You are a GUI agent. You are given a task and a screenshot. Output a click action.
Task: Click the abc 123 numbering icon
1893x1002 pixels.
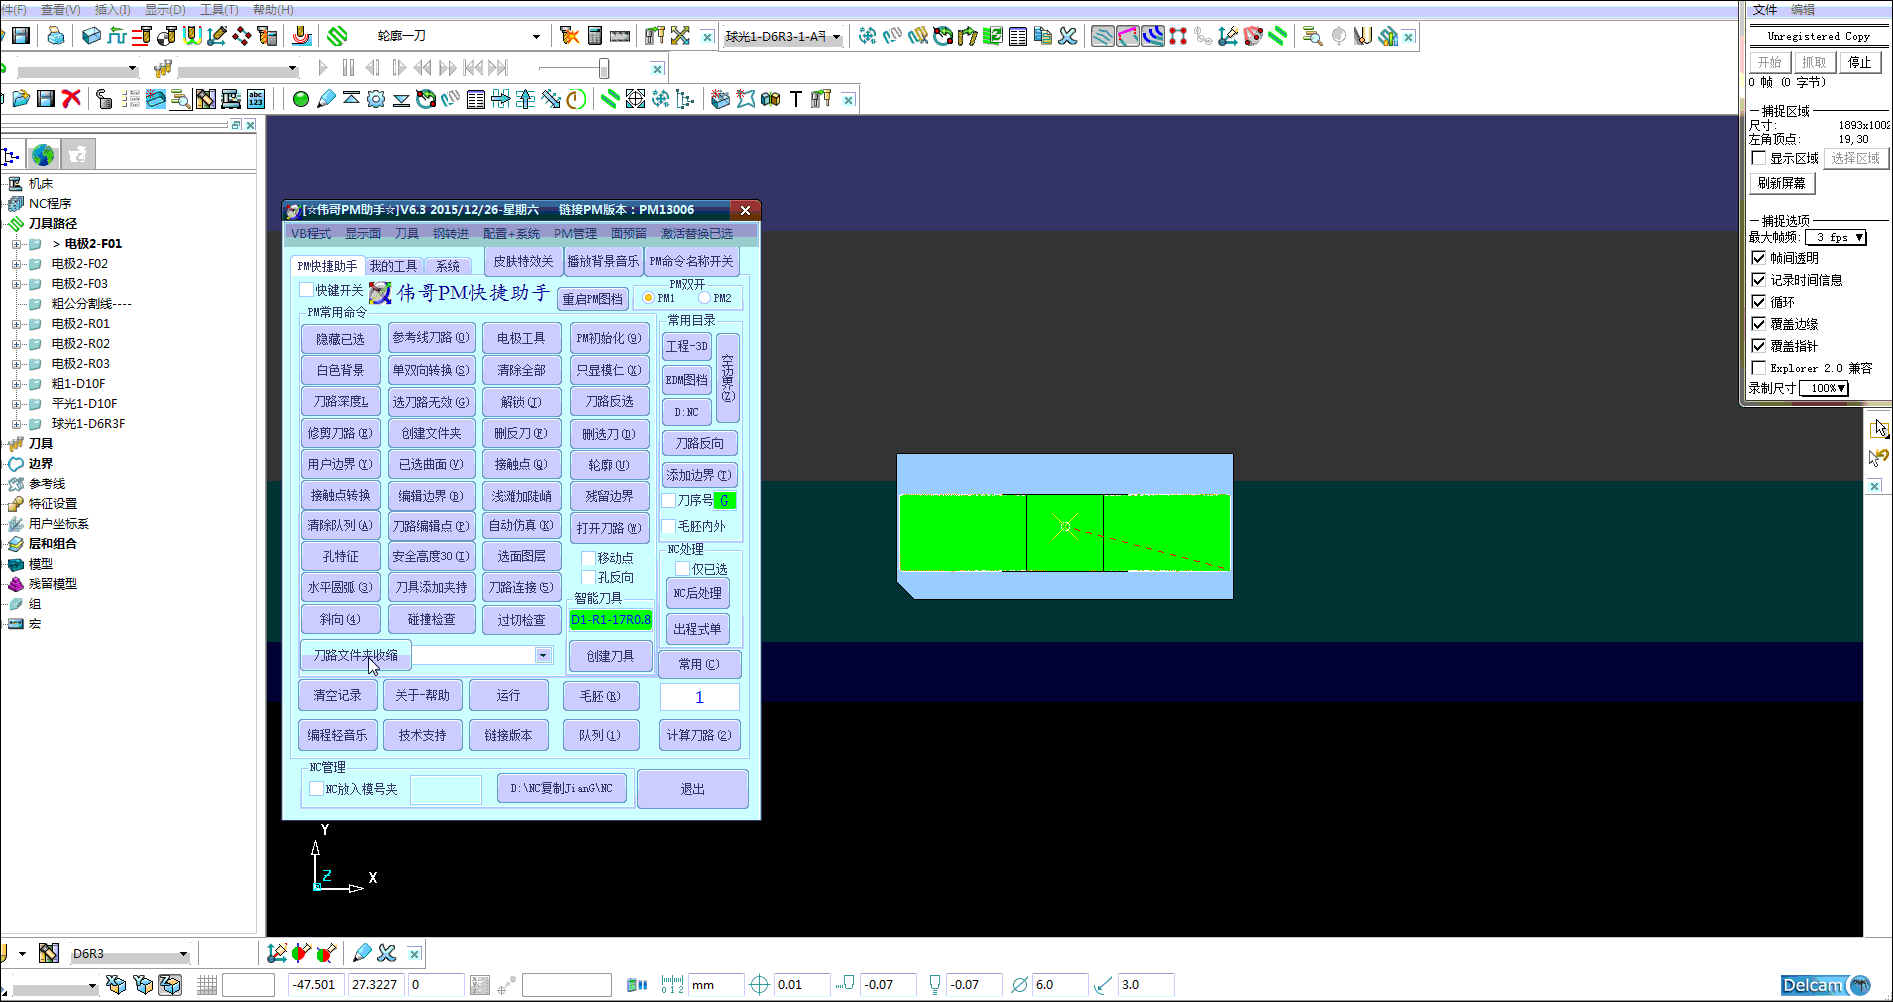(256, 99)
